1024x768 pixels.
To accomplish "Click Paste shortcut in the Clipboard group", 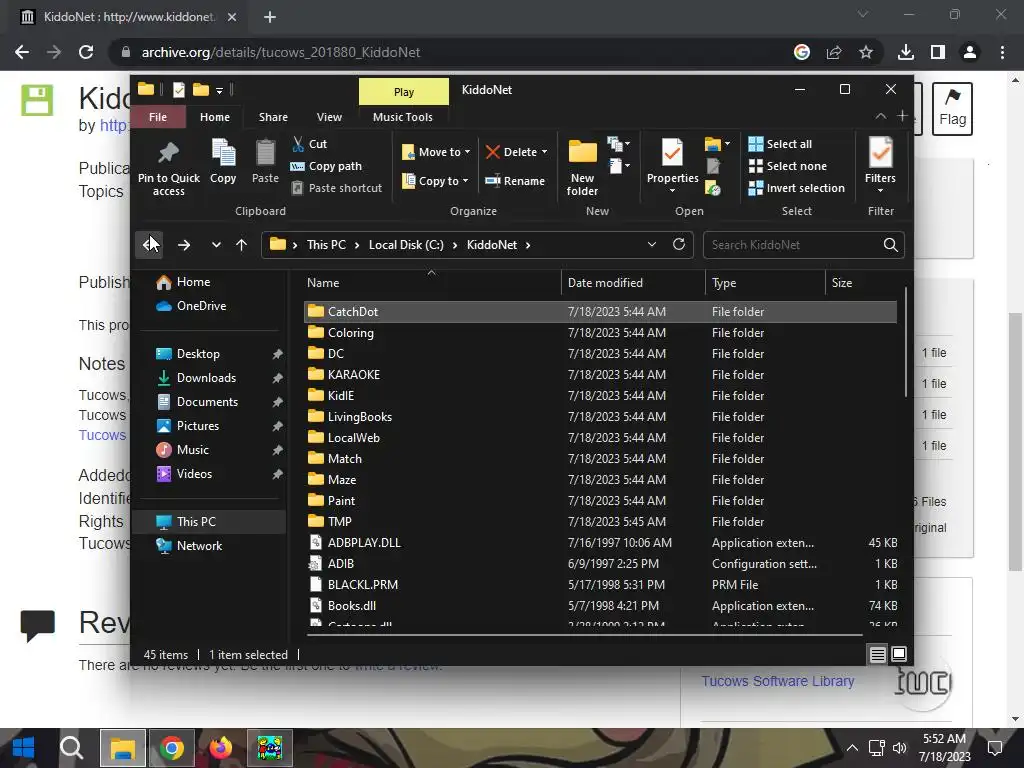I will tap(337, 188).
